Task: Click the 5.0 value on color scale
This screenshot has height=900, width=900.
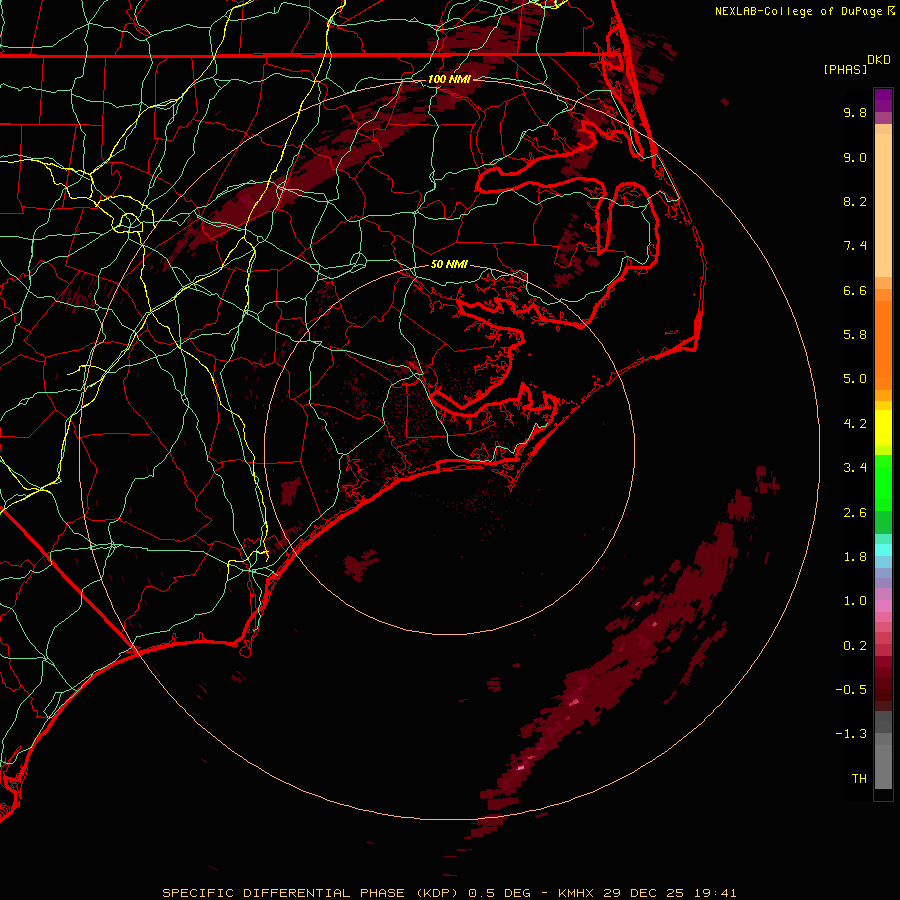Action: point(855,379)
